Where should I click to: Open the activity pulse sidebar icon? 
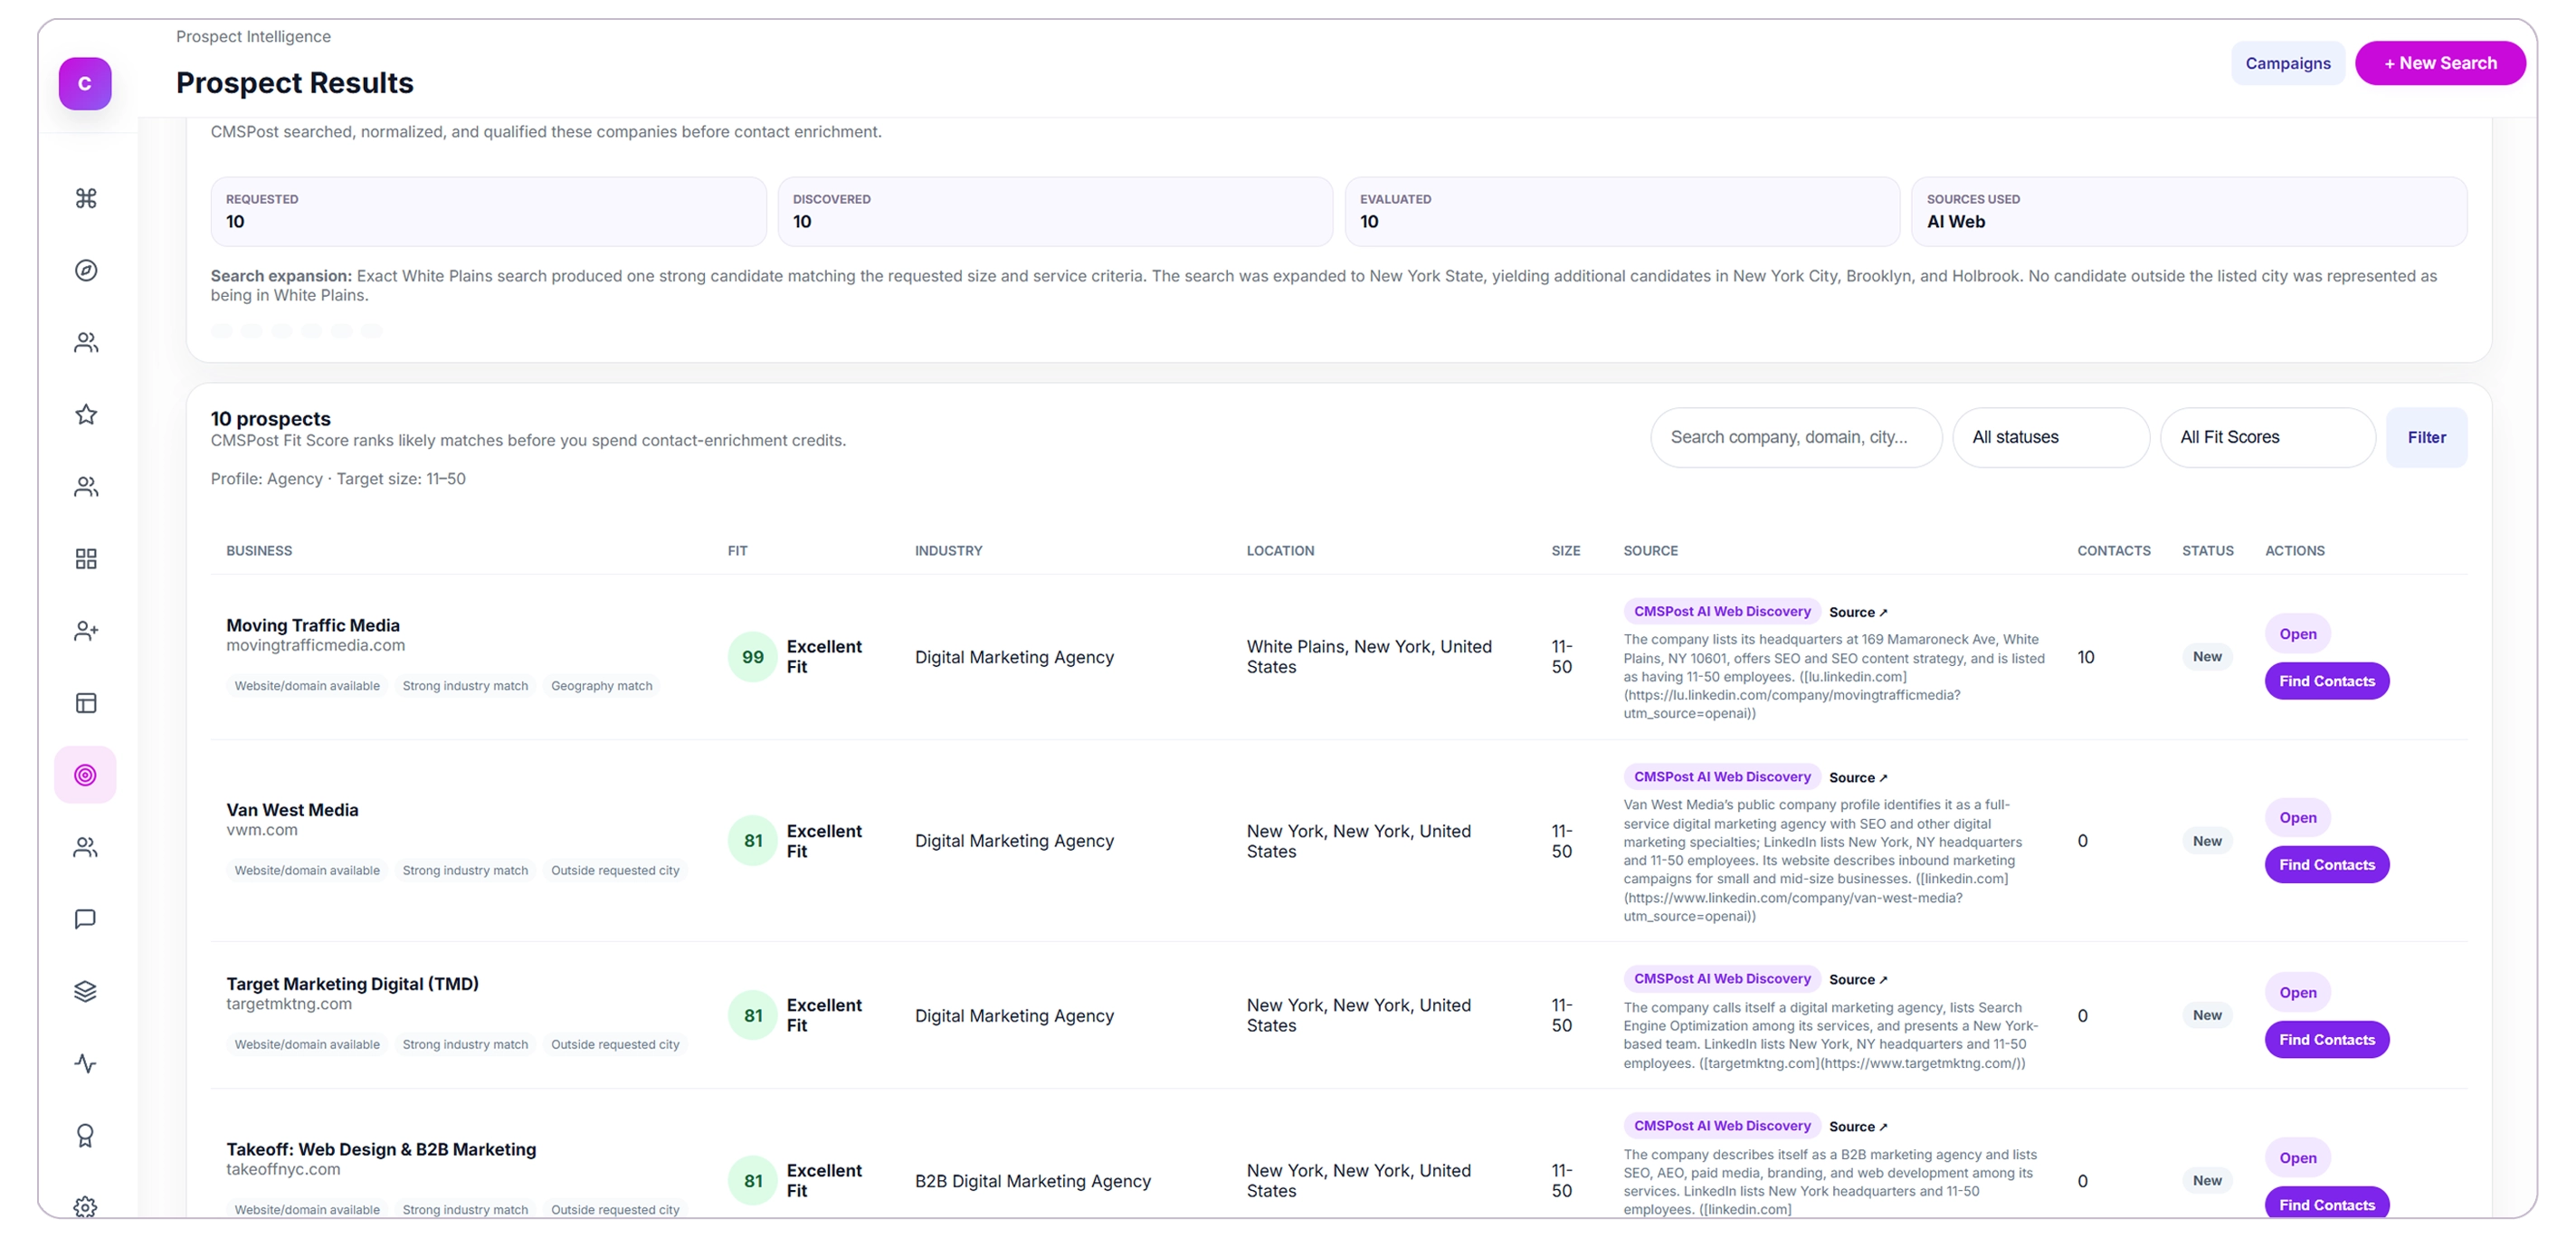click(x=86, y=1063)
